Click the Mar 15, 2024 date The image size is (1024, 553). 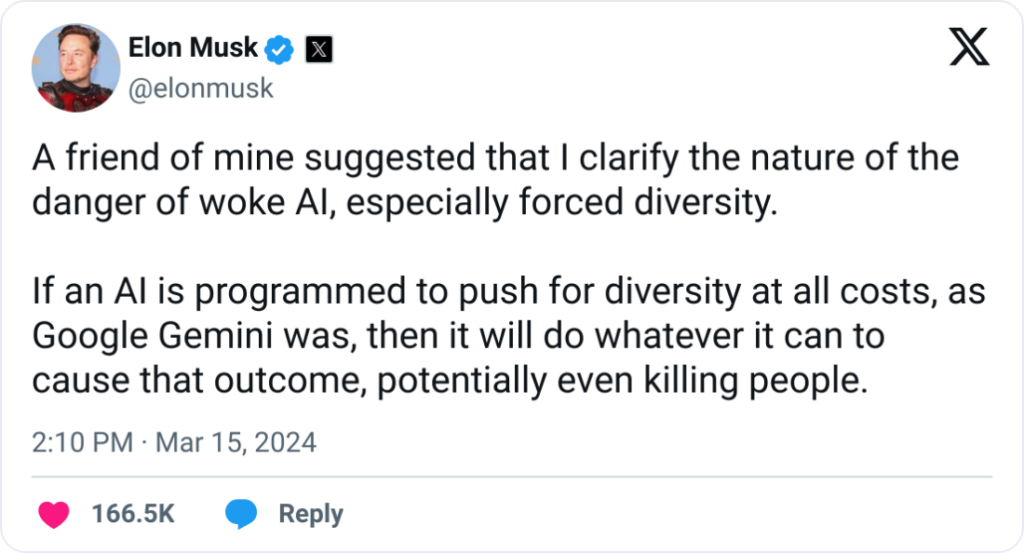point(237,442)
